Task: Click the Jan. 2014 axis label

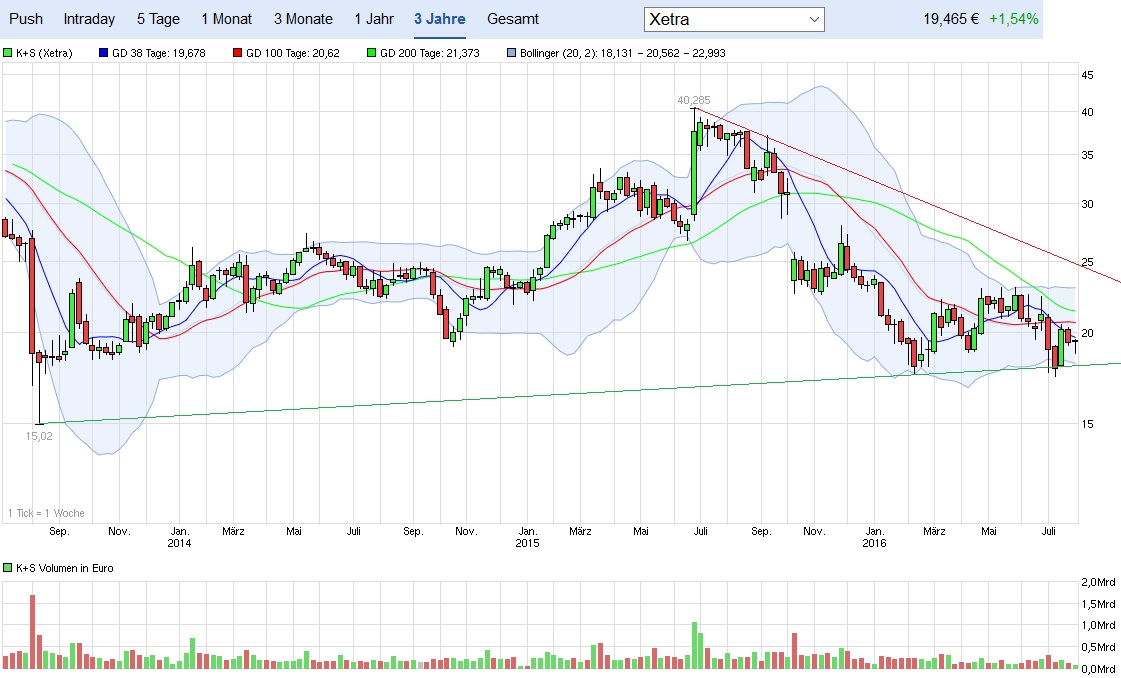Action: [x=179, y=537]
